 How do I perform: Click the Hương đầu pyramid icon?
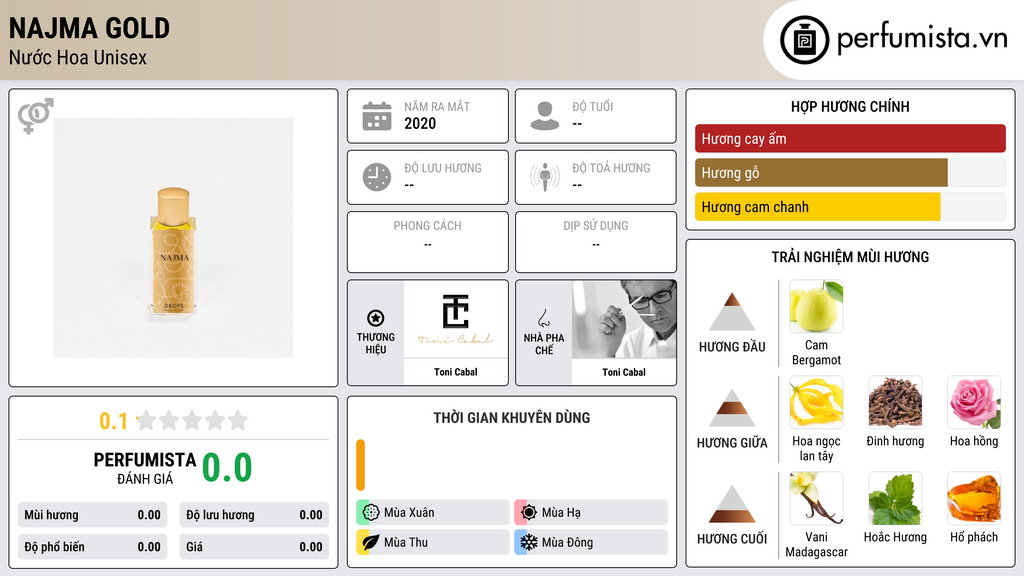click(x=732, y=312)
